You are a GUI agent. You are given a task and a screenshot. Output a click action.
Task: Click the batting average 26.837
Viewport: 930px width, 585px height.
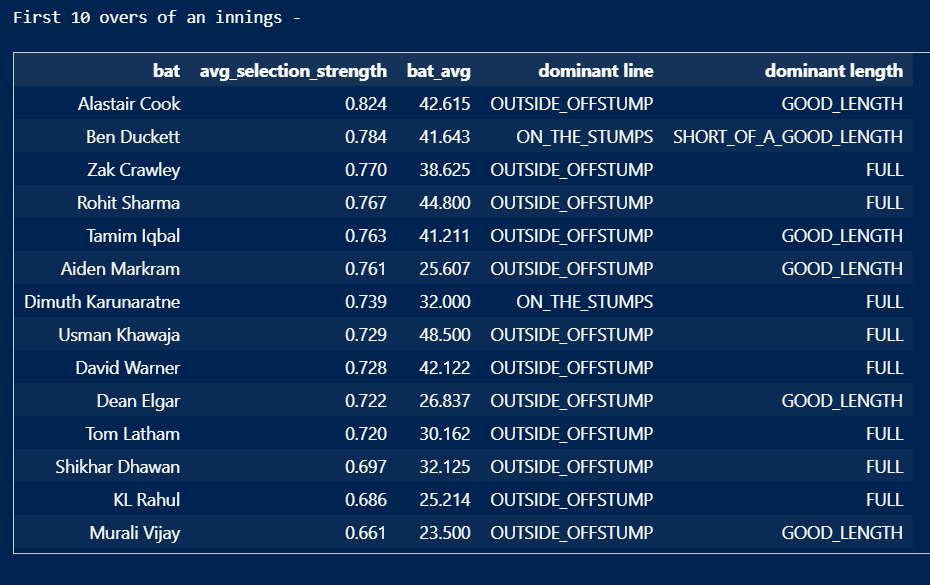coord(444,401)
